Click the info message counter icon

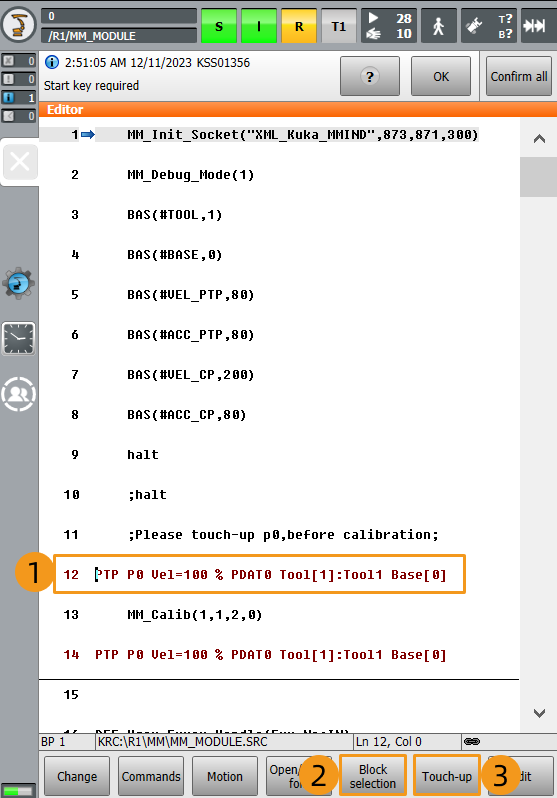pyautogui.click(x=18, y=97)
